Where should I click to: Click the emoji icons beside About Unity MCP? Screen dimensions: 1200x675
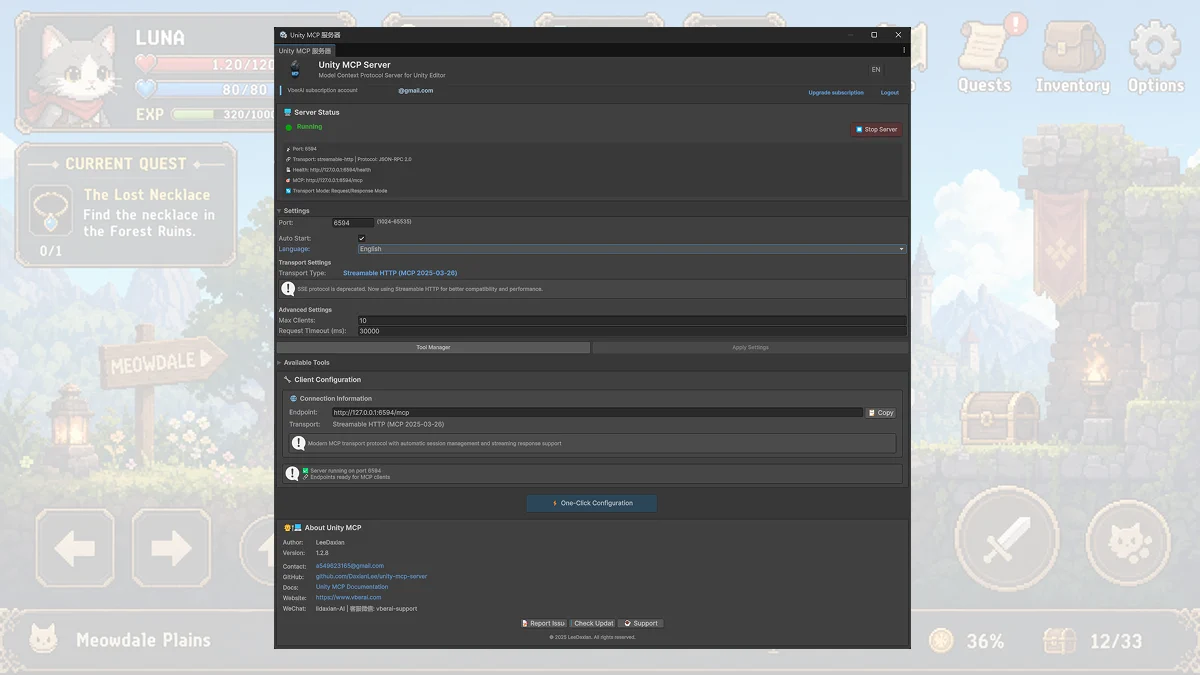[x=293, y=528]
